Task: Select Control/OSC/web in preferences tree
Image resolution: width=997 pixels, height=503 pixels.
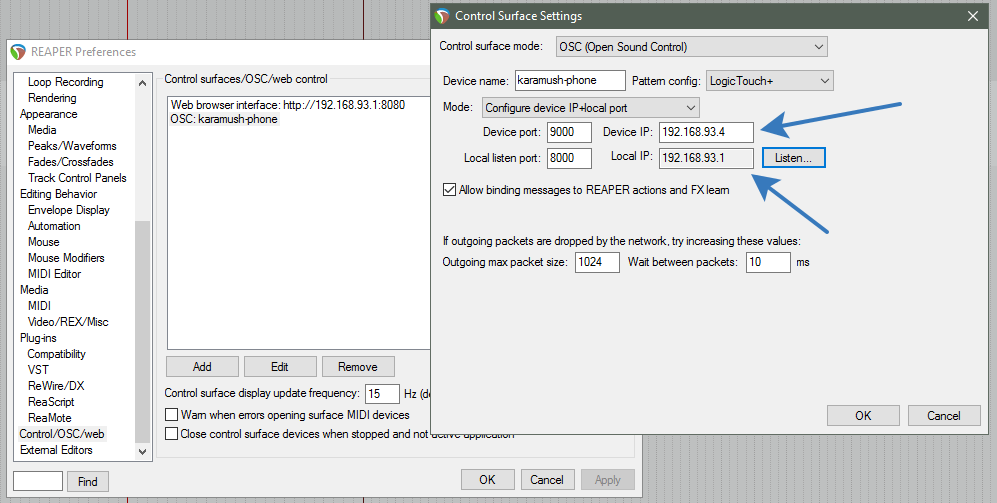Action: 62,434
